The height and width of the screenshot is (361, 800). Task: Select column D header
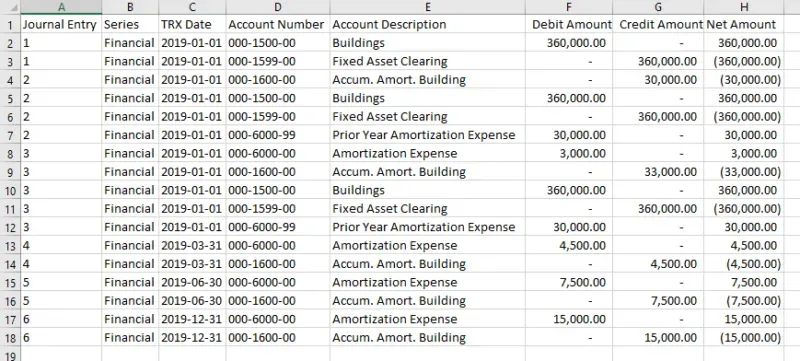278,7
